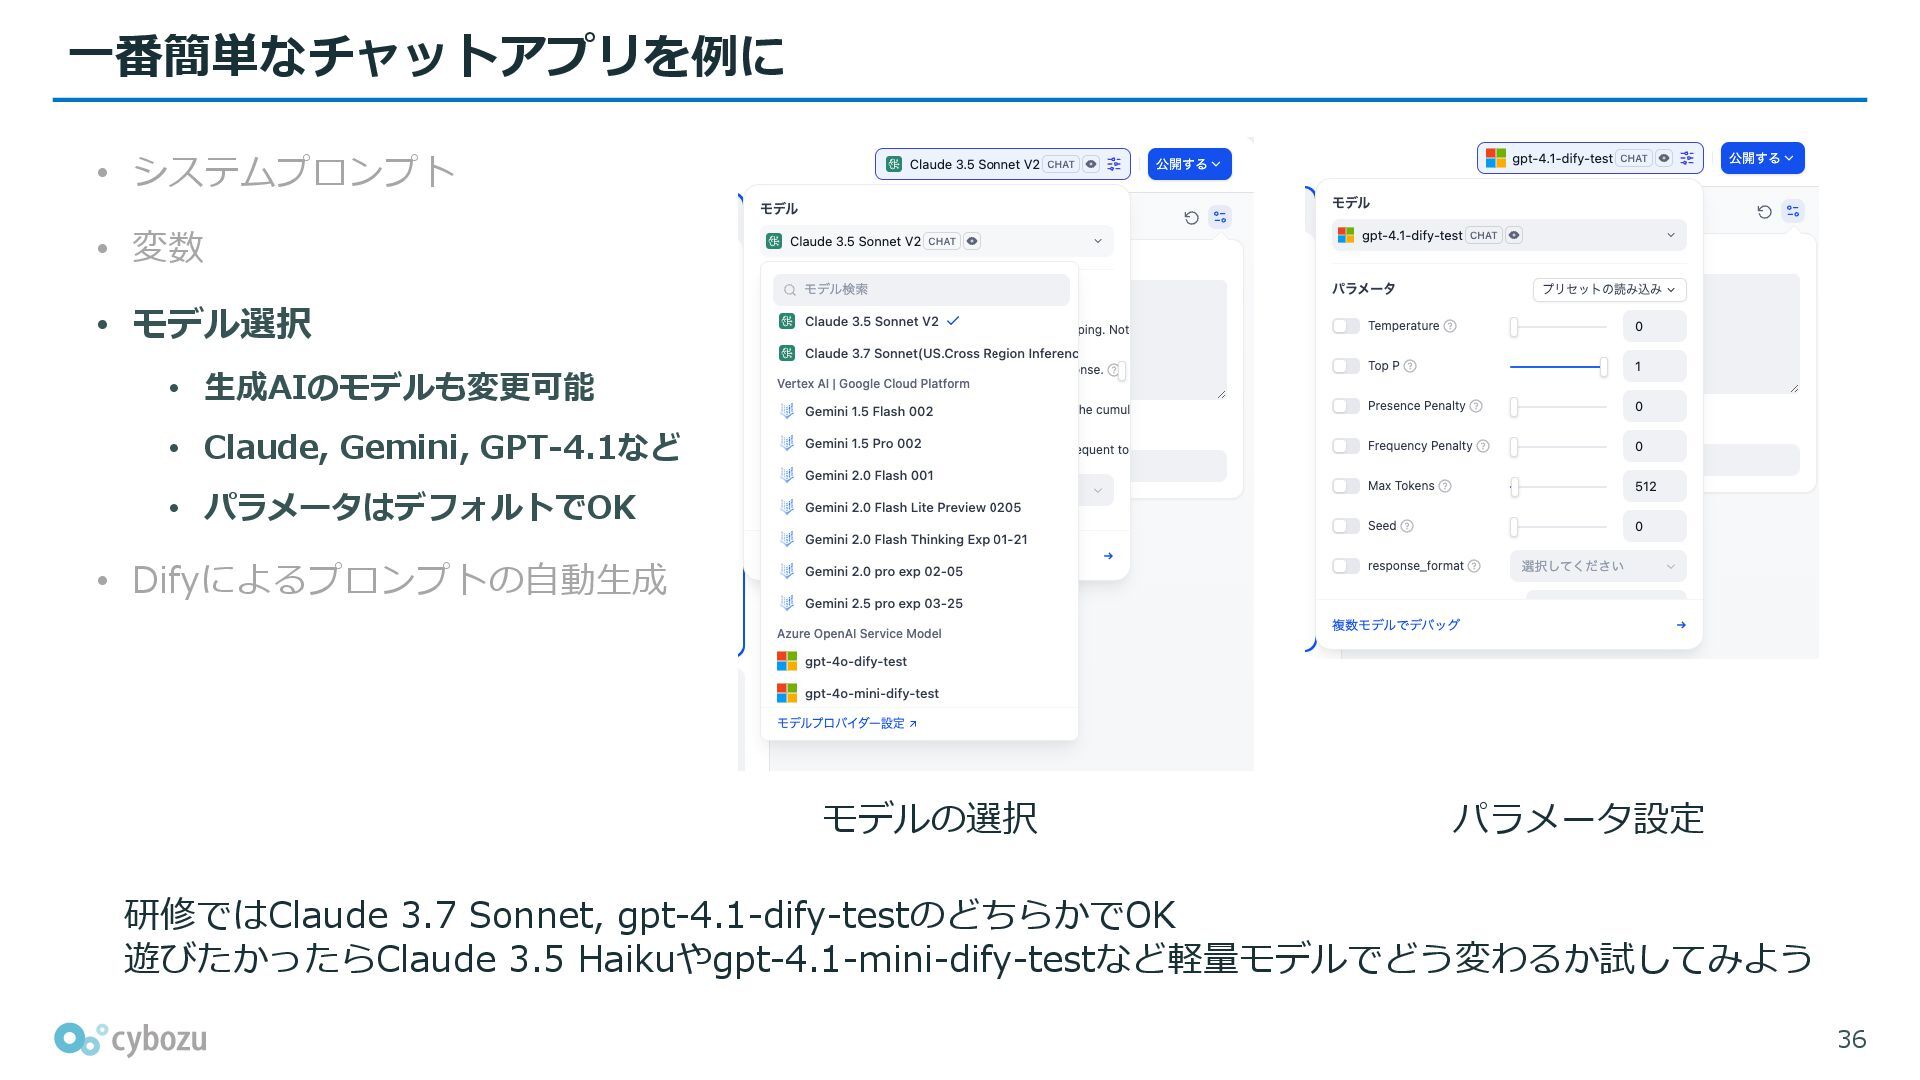
Task: Click the 複数モデルでデバッグ link
Action: click(1395, 625)
